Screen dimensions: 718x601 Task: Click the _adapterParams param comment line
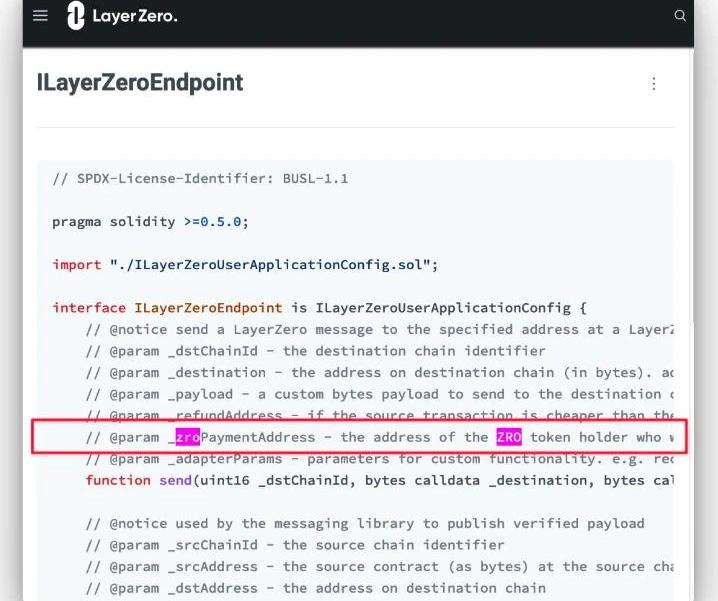380,459
